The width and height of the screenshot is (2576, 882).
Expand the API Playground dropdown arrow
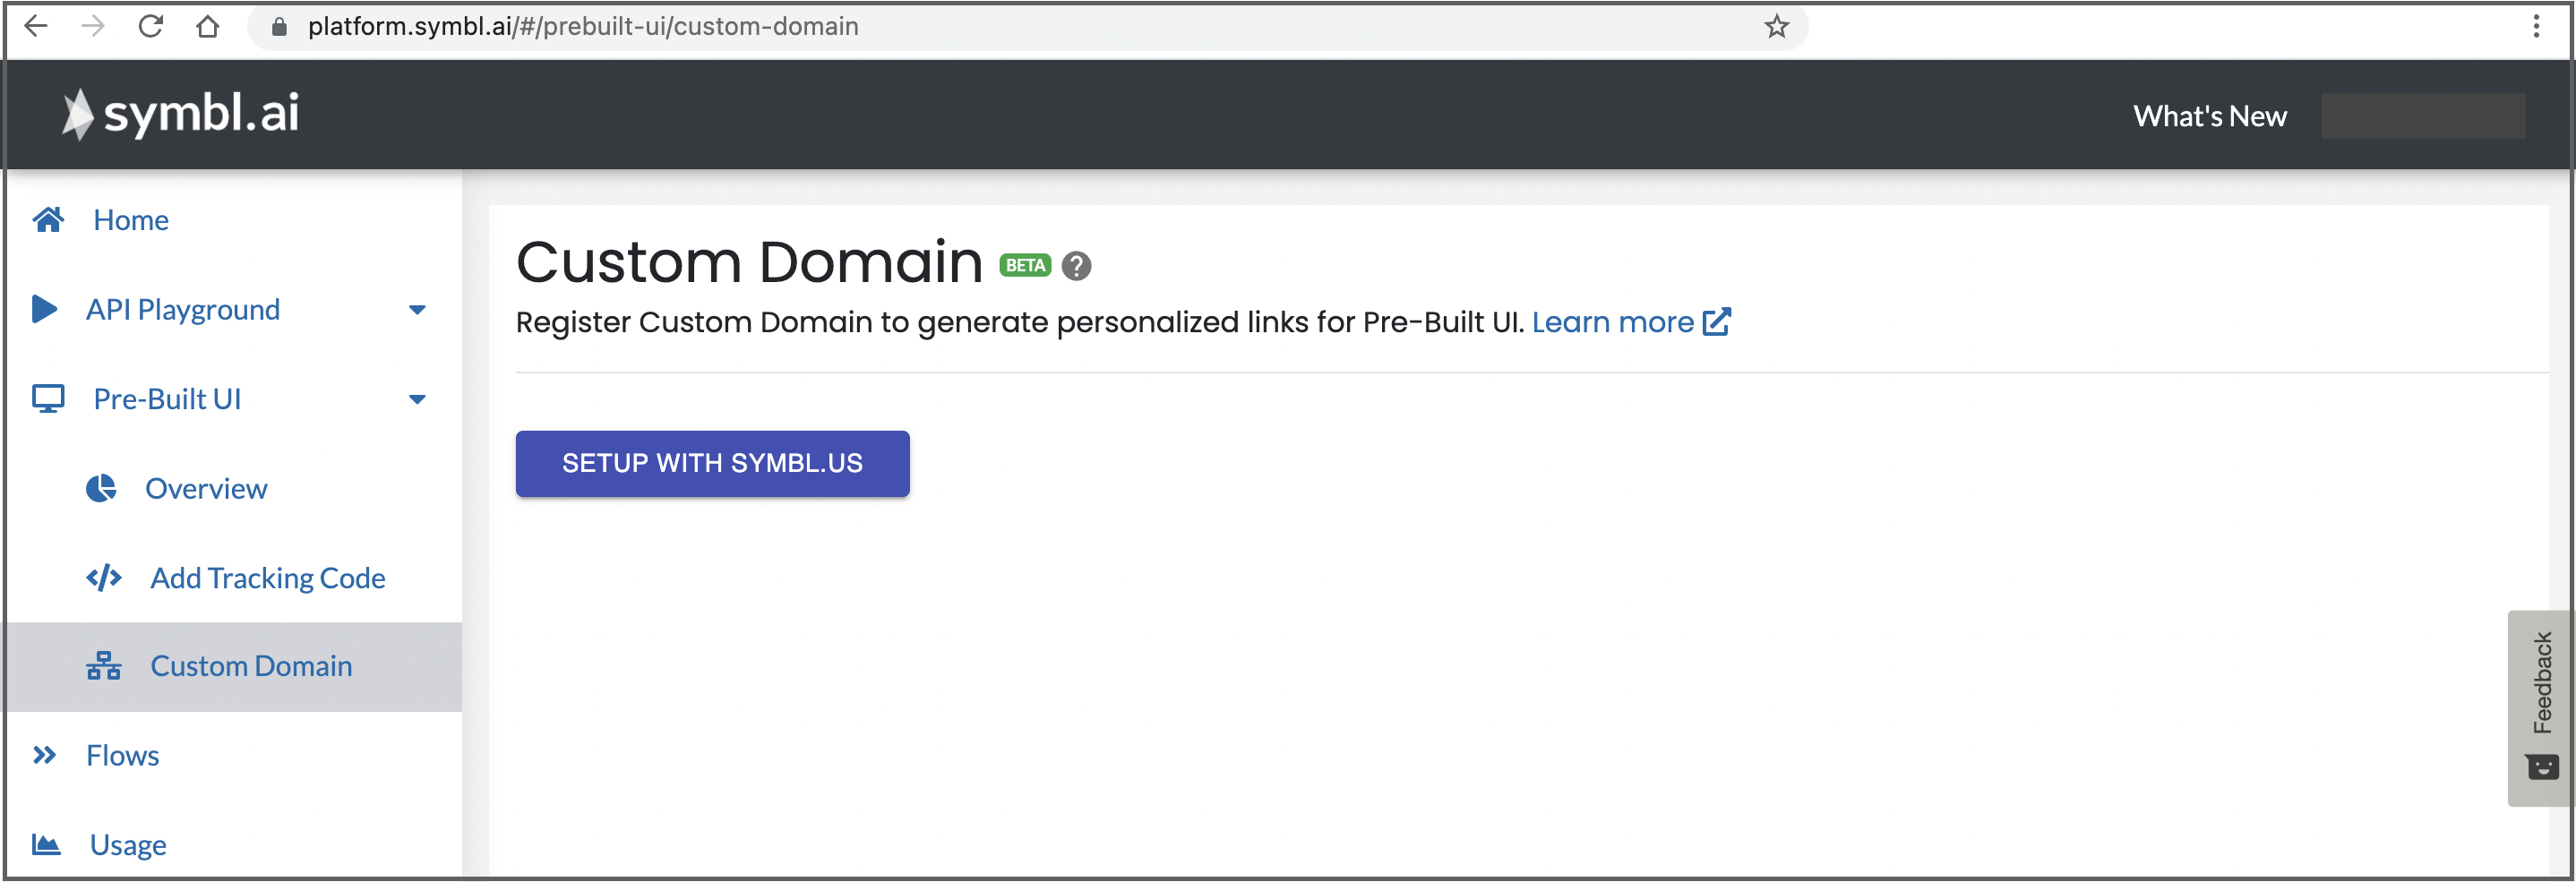417,310
